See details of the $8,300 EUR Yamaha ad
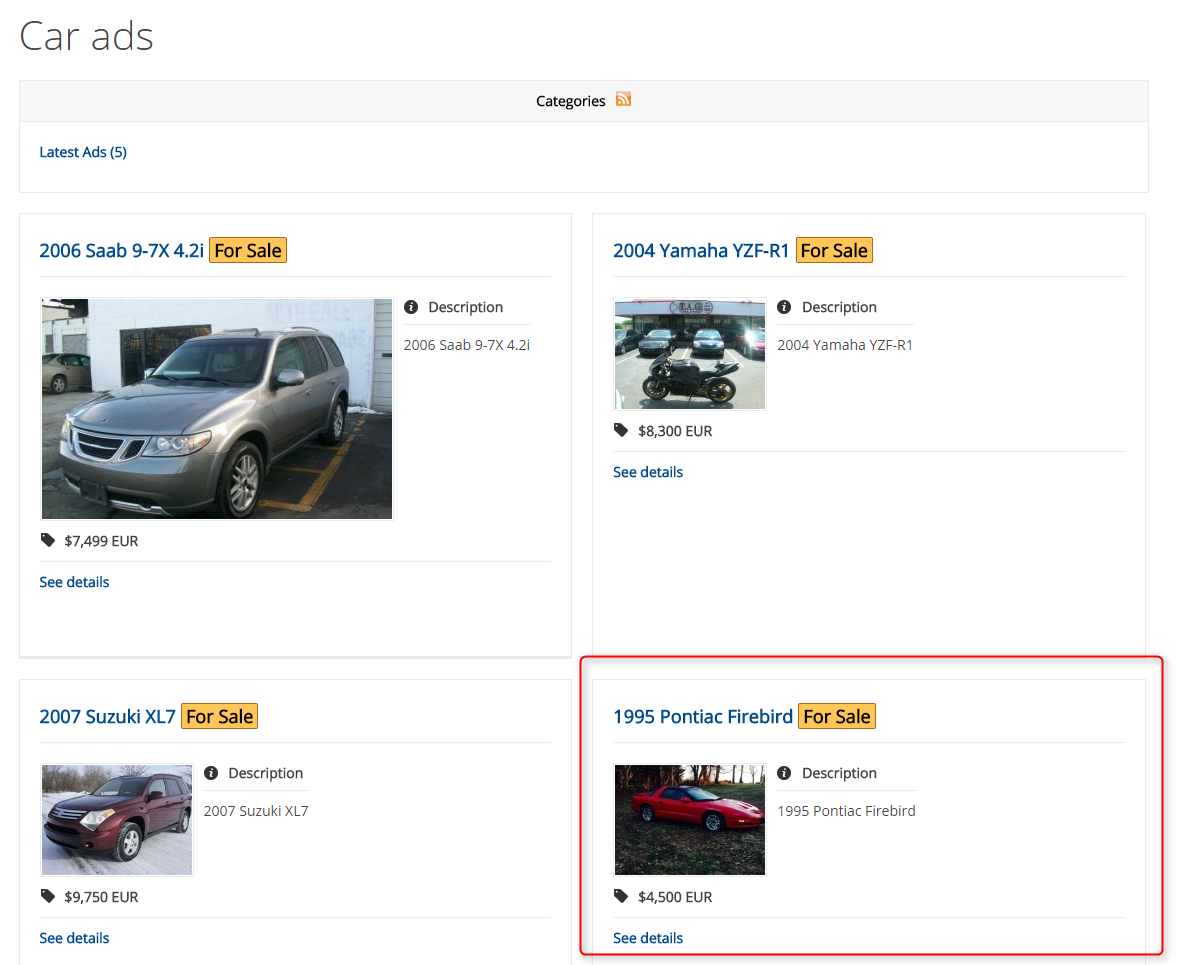Viewport: 1179px width, 965px height. click(647, 472)
